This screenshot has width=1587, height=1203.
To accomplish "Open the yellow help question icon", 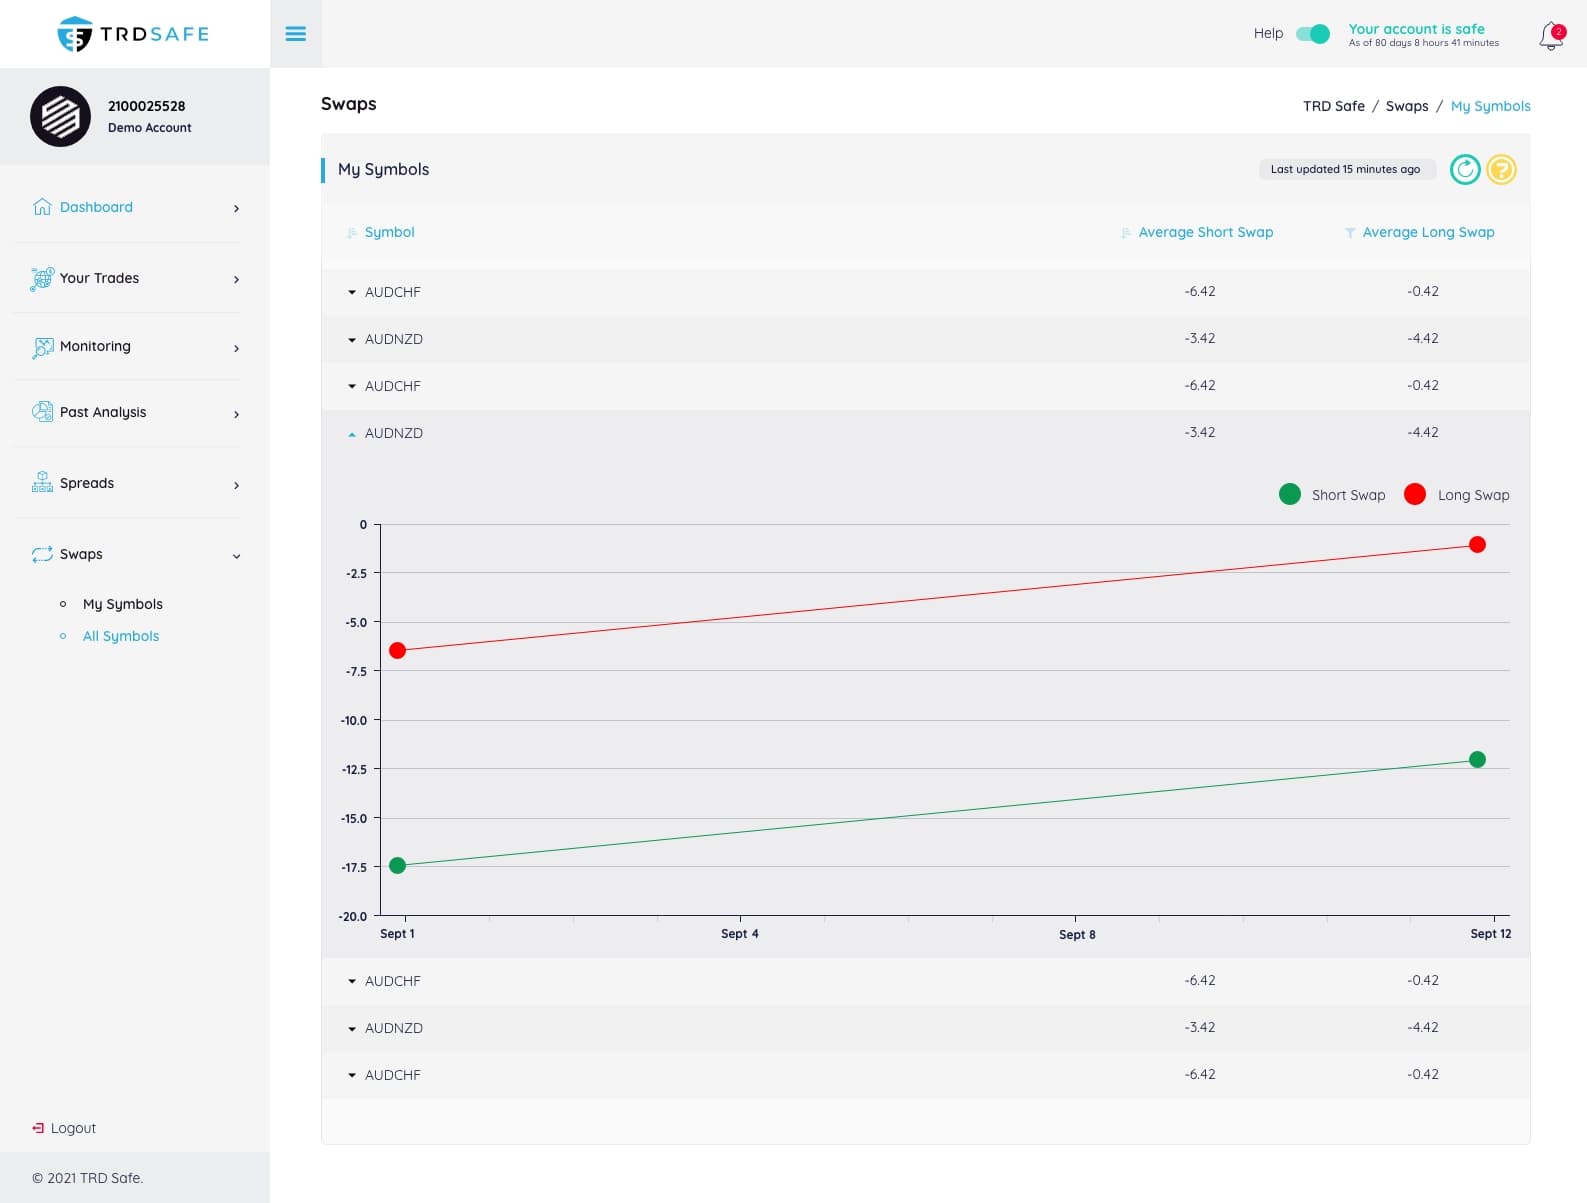I will point(1501,169).
